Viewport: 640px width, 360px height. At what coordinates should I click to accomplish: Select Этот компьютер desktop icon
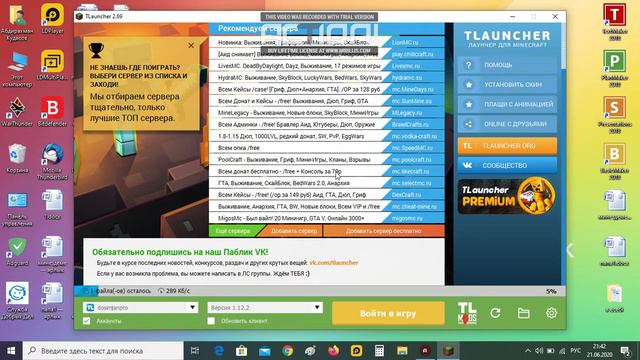pos(17,69)
